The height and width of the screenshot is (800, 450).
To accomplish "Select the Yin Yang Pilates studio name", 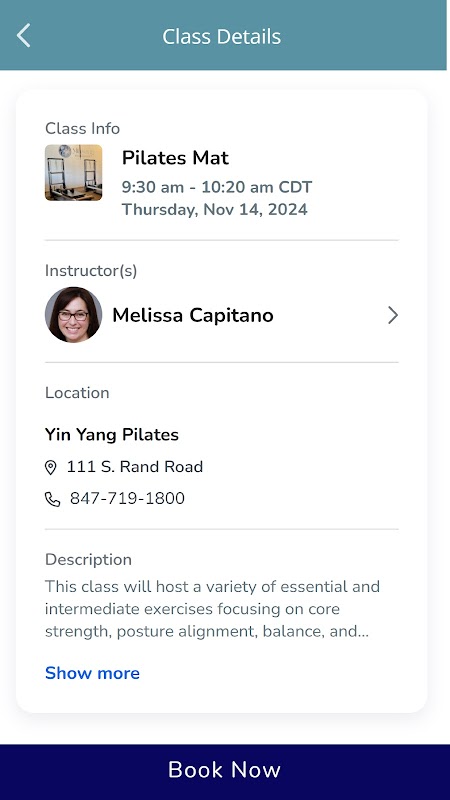I will pyautogui.click(x=112, y=435).
